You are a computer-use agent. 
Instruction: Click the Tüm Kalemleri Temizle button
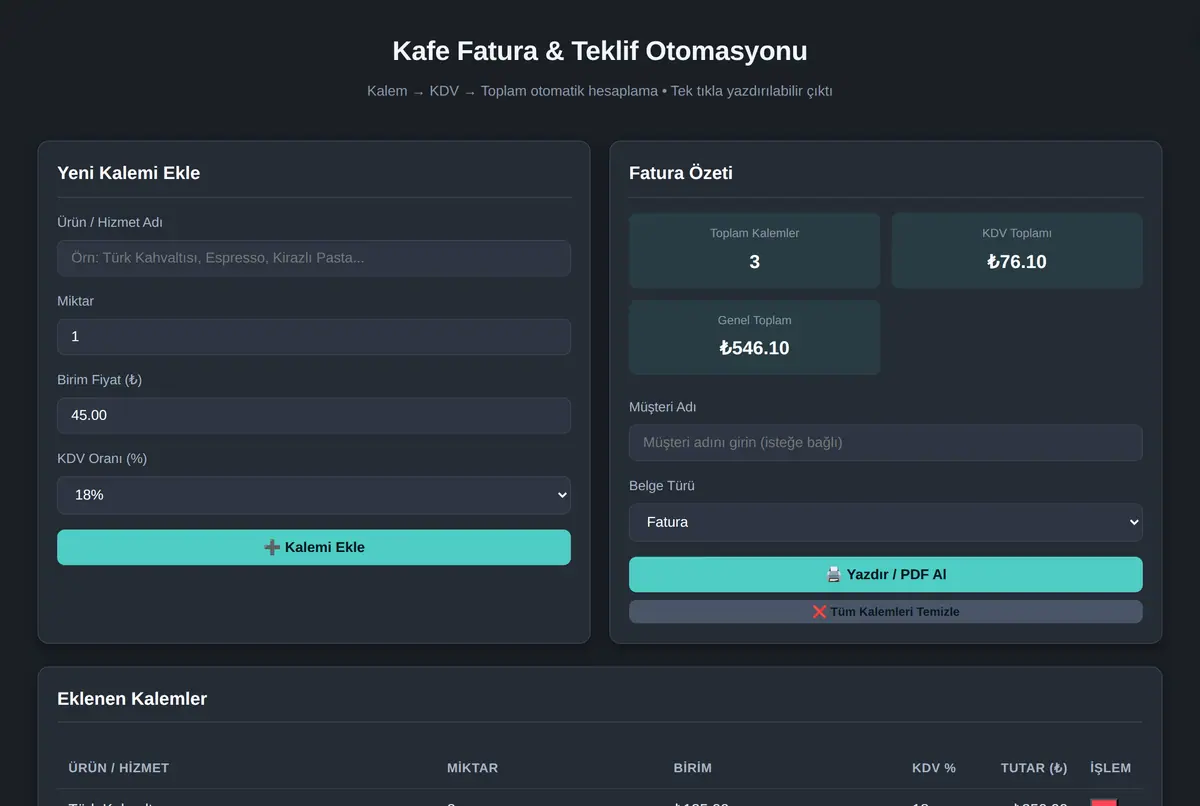(x=885, y=611)
